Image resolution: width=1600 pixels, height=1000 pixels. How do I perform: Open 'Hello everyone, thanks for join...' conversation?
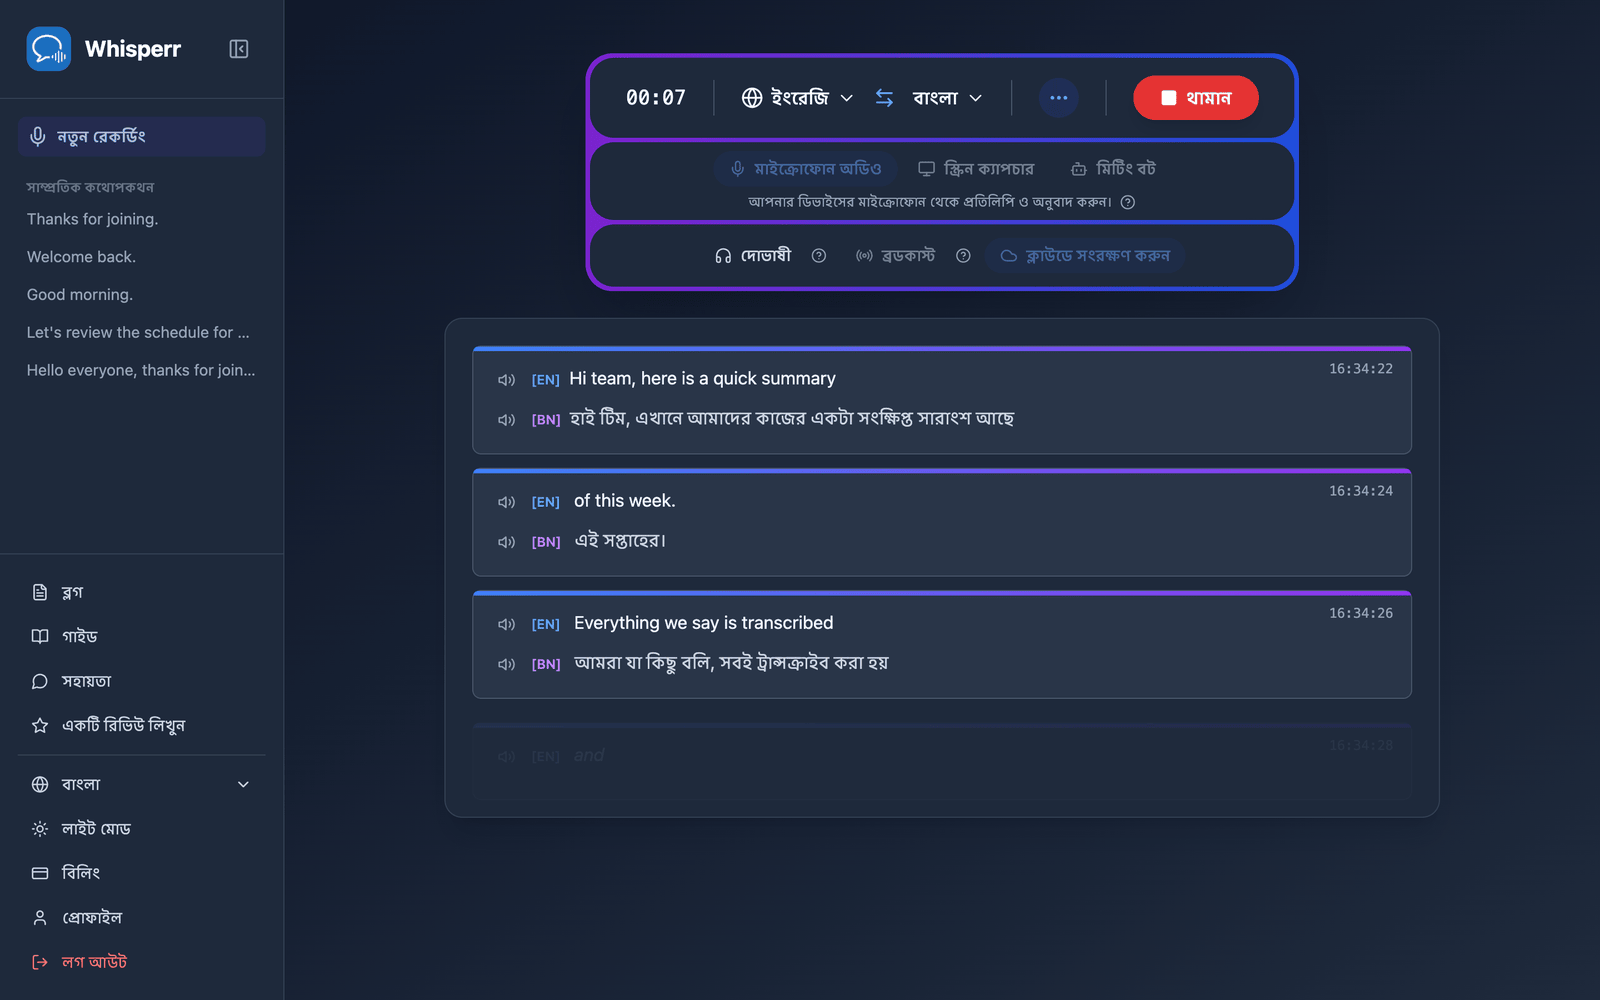tap(141, 370)
